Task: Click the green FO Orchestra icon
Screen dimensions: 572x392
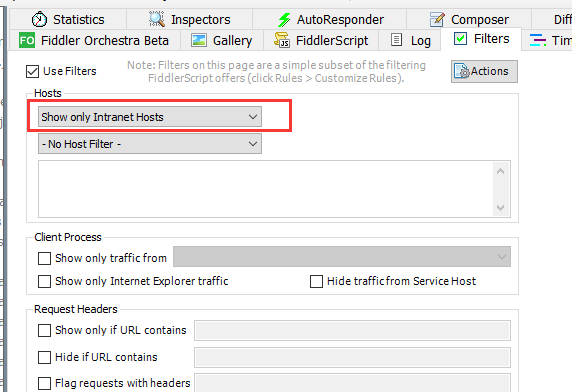Action: pyautogui.click(x=27, y=40)
